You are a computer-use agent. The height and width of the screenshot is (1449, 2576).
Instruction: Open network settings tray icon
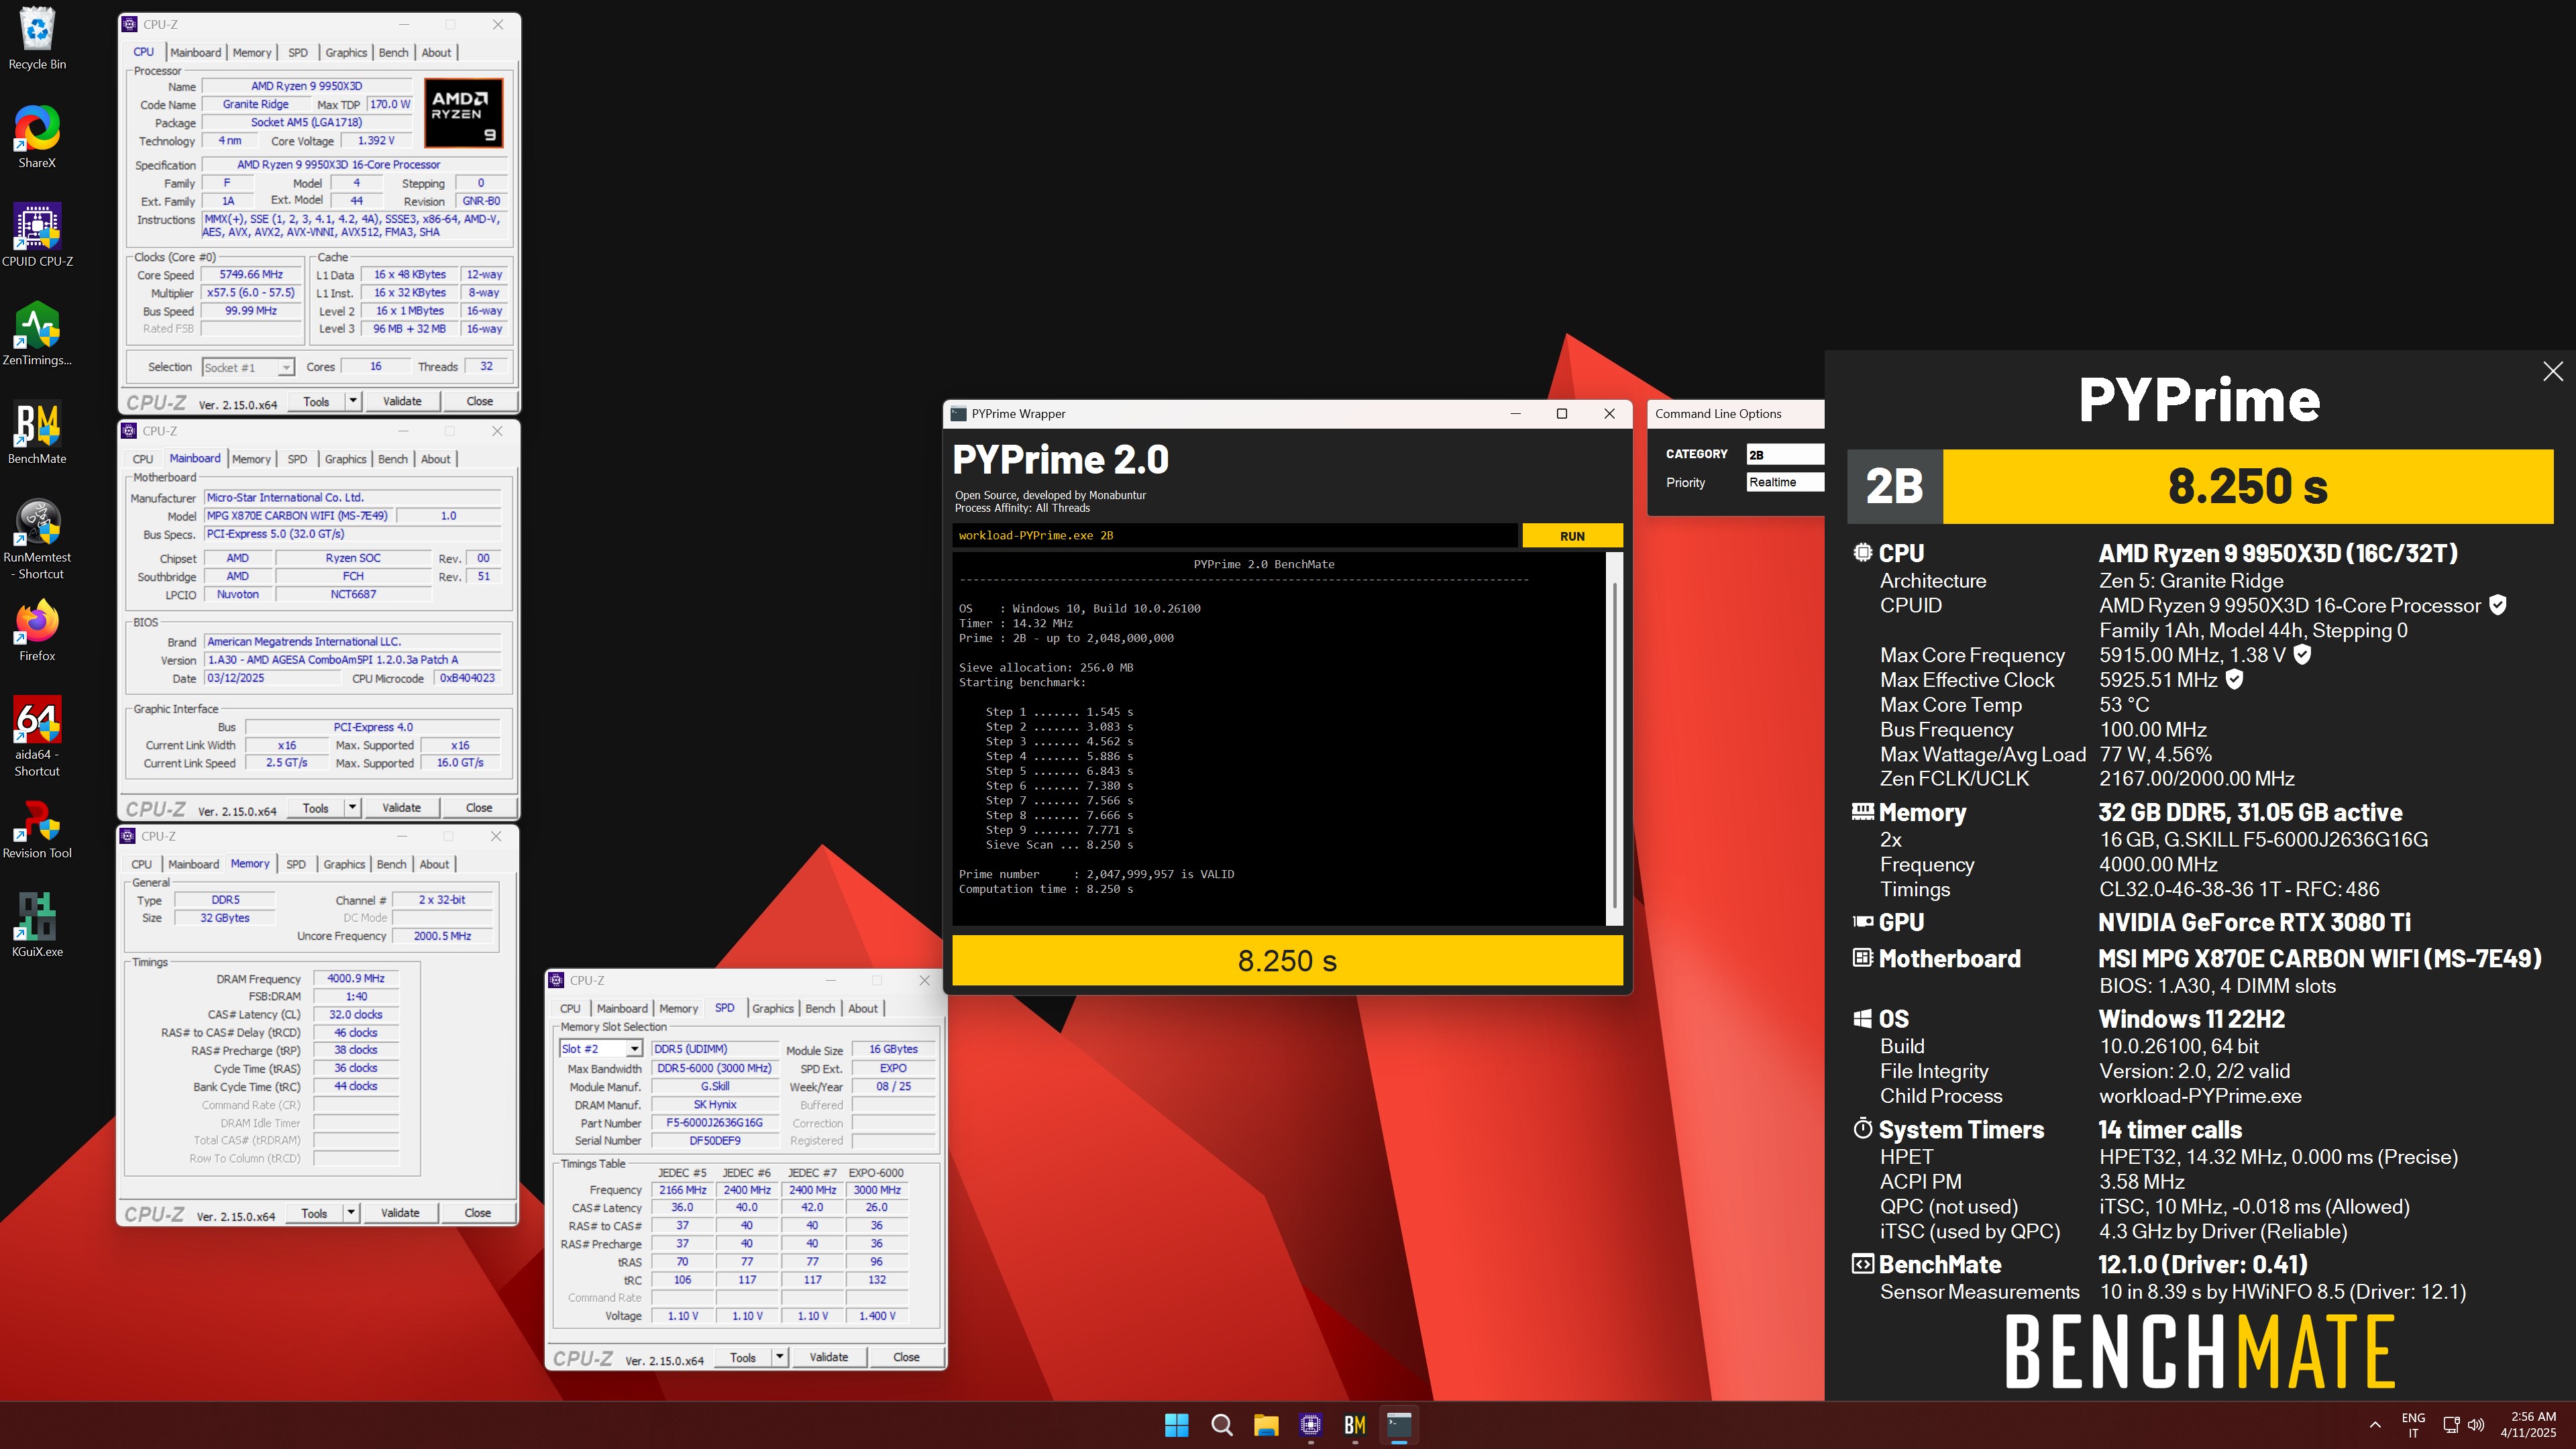pos(2451,1425)
